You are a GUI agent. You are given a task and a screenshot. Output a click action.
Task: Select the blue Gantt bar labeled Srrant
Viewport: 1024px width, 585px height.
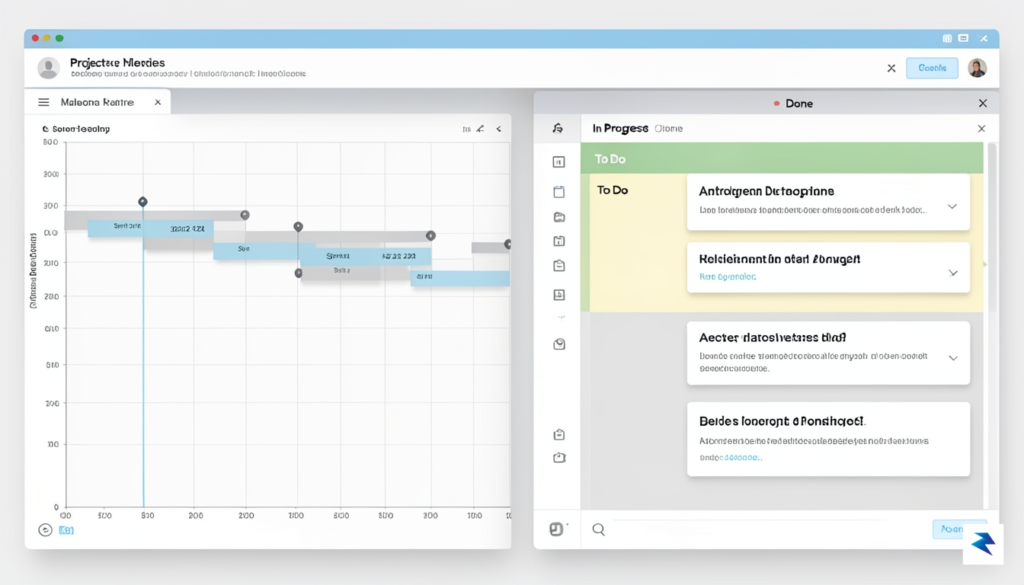tap(366, 256)
